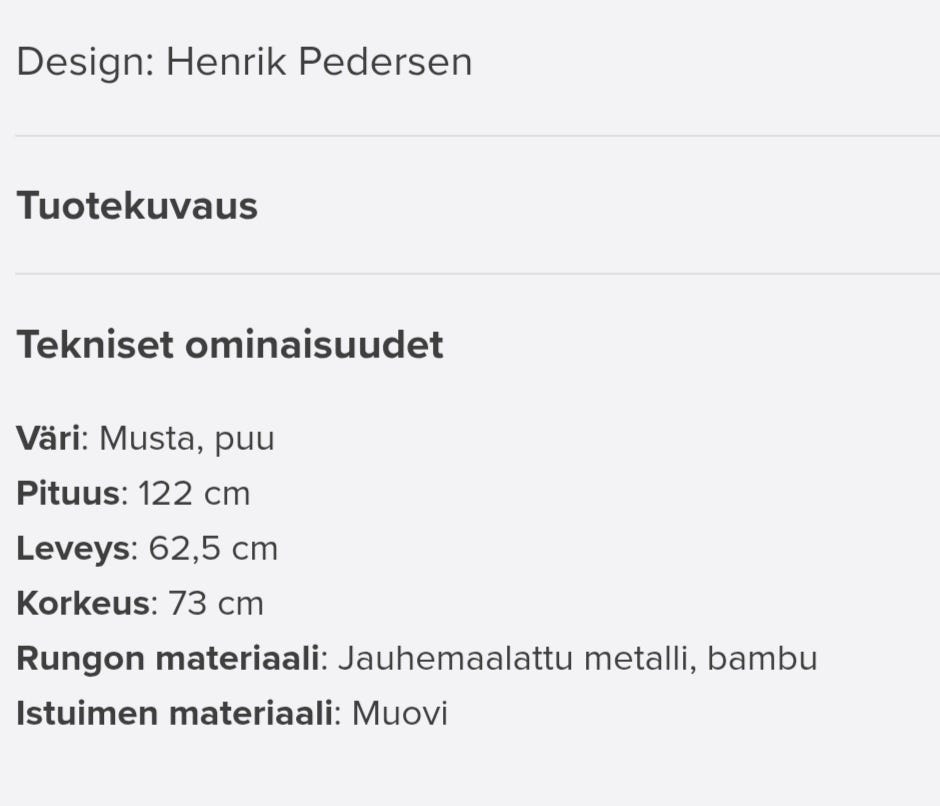Select the Väri label
Screen dimensions: 940x806
pos(47,439)
